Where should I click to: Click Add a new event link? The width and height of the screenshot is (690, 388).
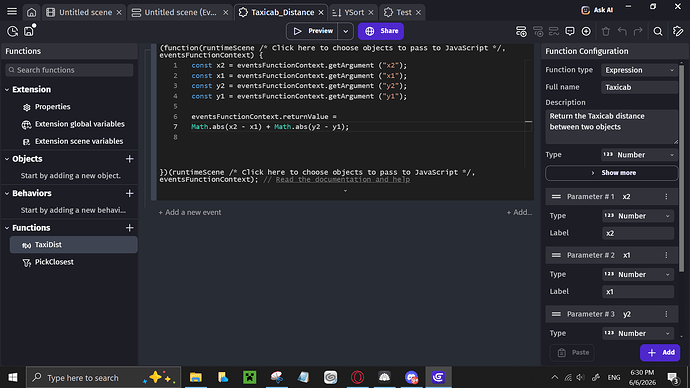click(190, 212)
